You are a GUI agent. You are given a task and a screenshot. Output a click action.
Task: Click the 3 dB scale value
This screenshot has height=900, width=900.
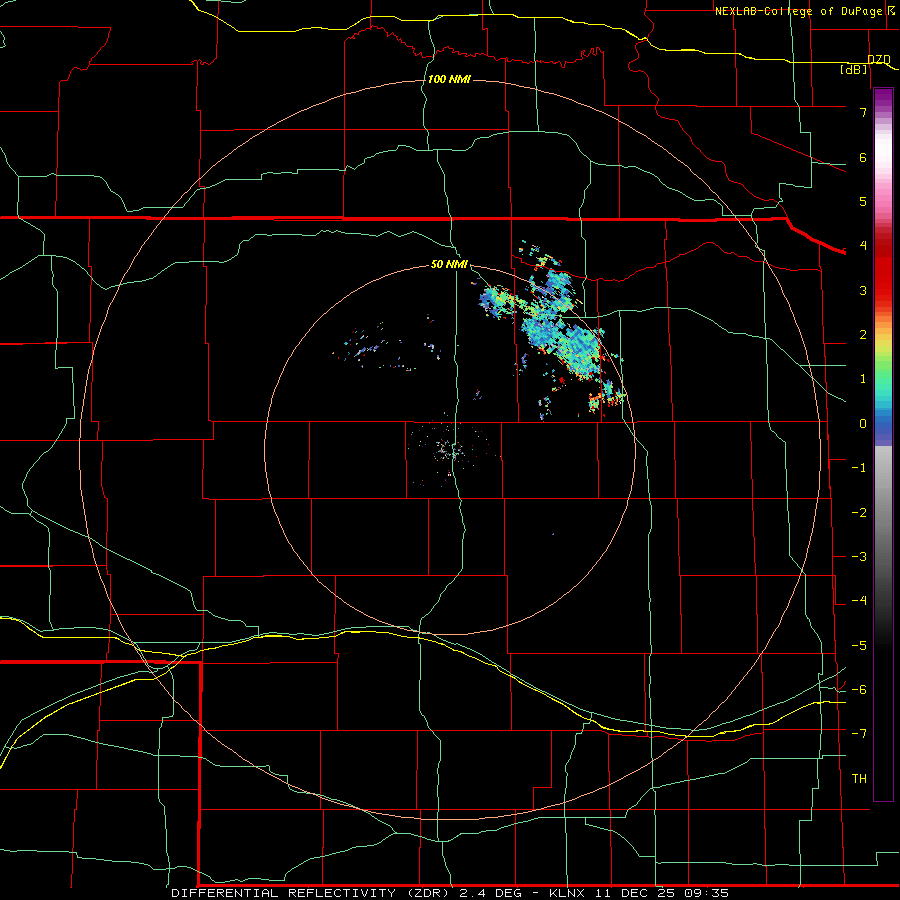[863, 290]
